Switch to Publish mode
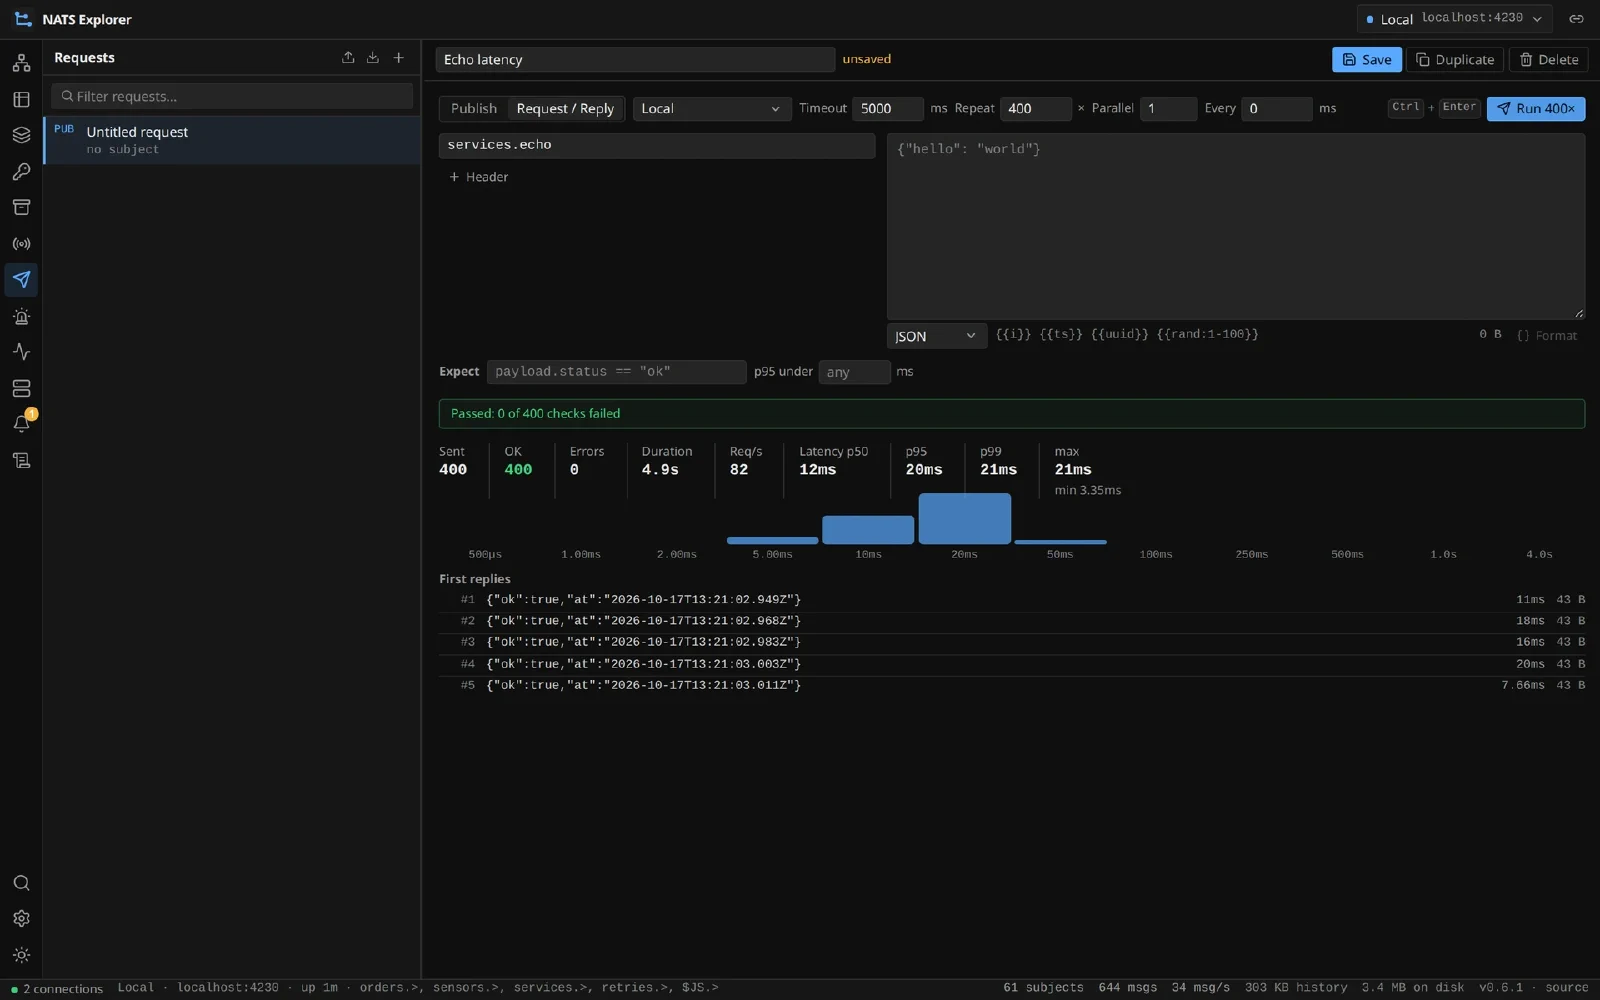Viewport: 1600px width, 1000px height. coord(473,108)
